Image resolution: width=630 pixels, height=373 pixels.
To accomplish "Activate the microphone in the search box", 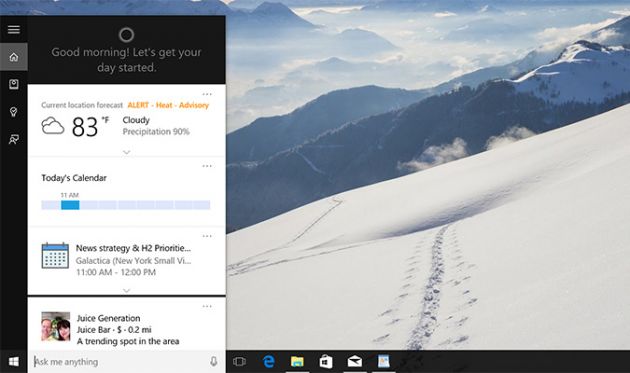I will coord(214,361).
